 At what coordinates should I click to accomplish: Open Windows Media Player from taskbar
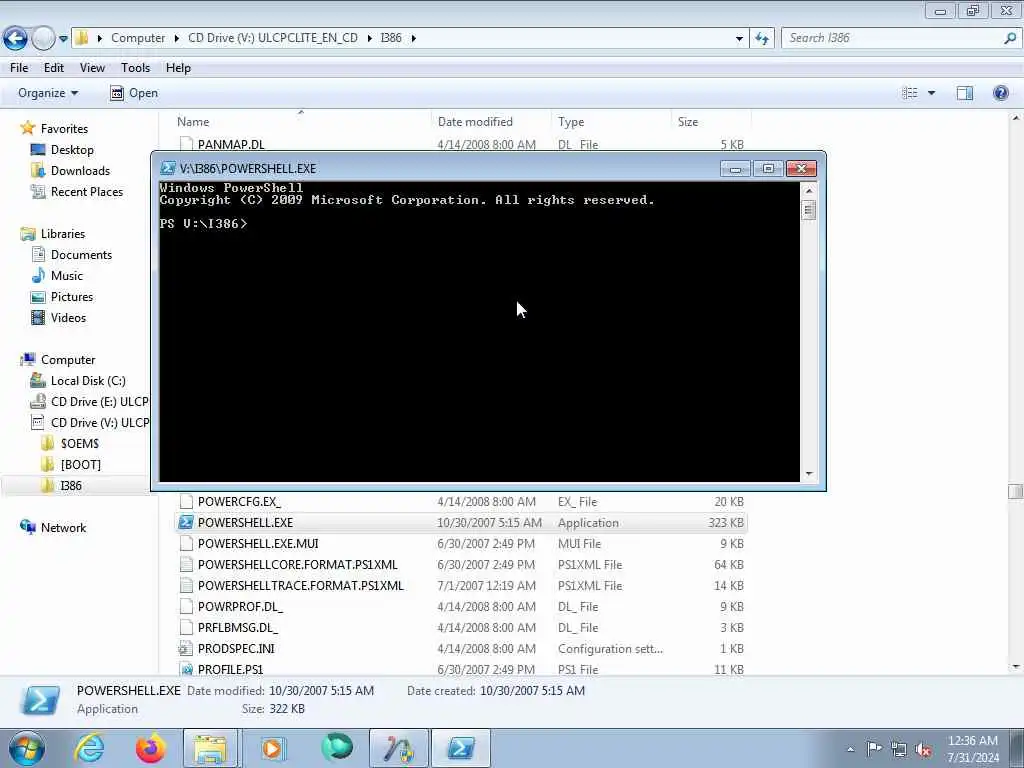[x=272, y=748]
